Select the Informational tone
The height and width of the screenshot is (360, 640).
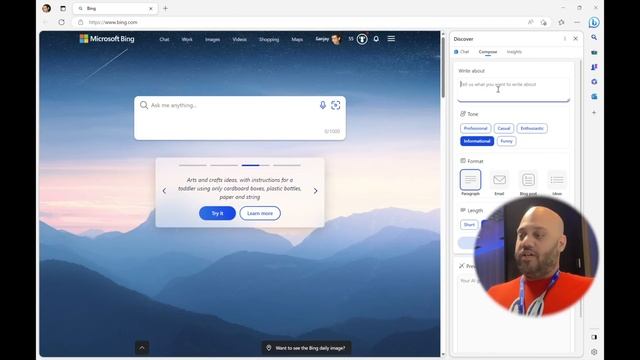[x=477, y=141]
